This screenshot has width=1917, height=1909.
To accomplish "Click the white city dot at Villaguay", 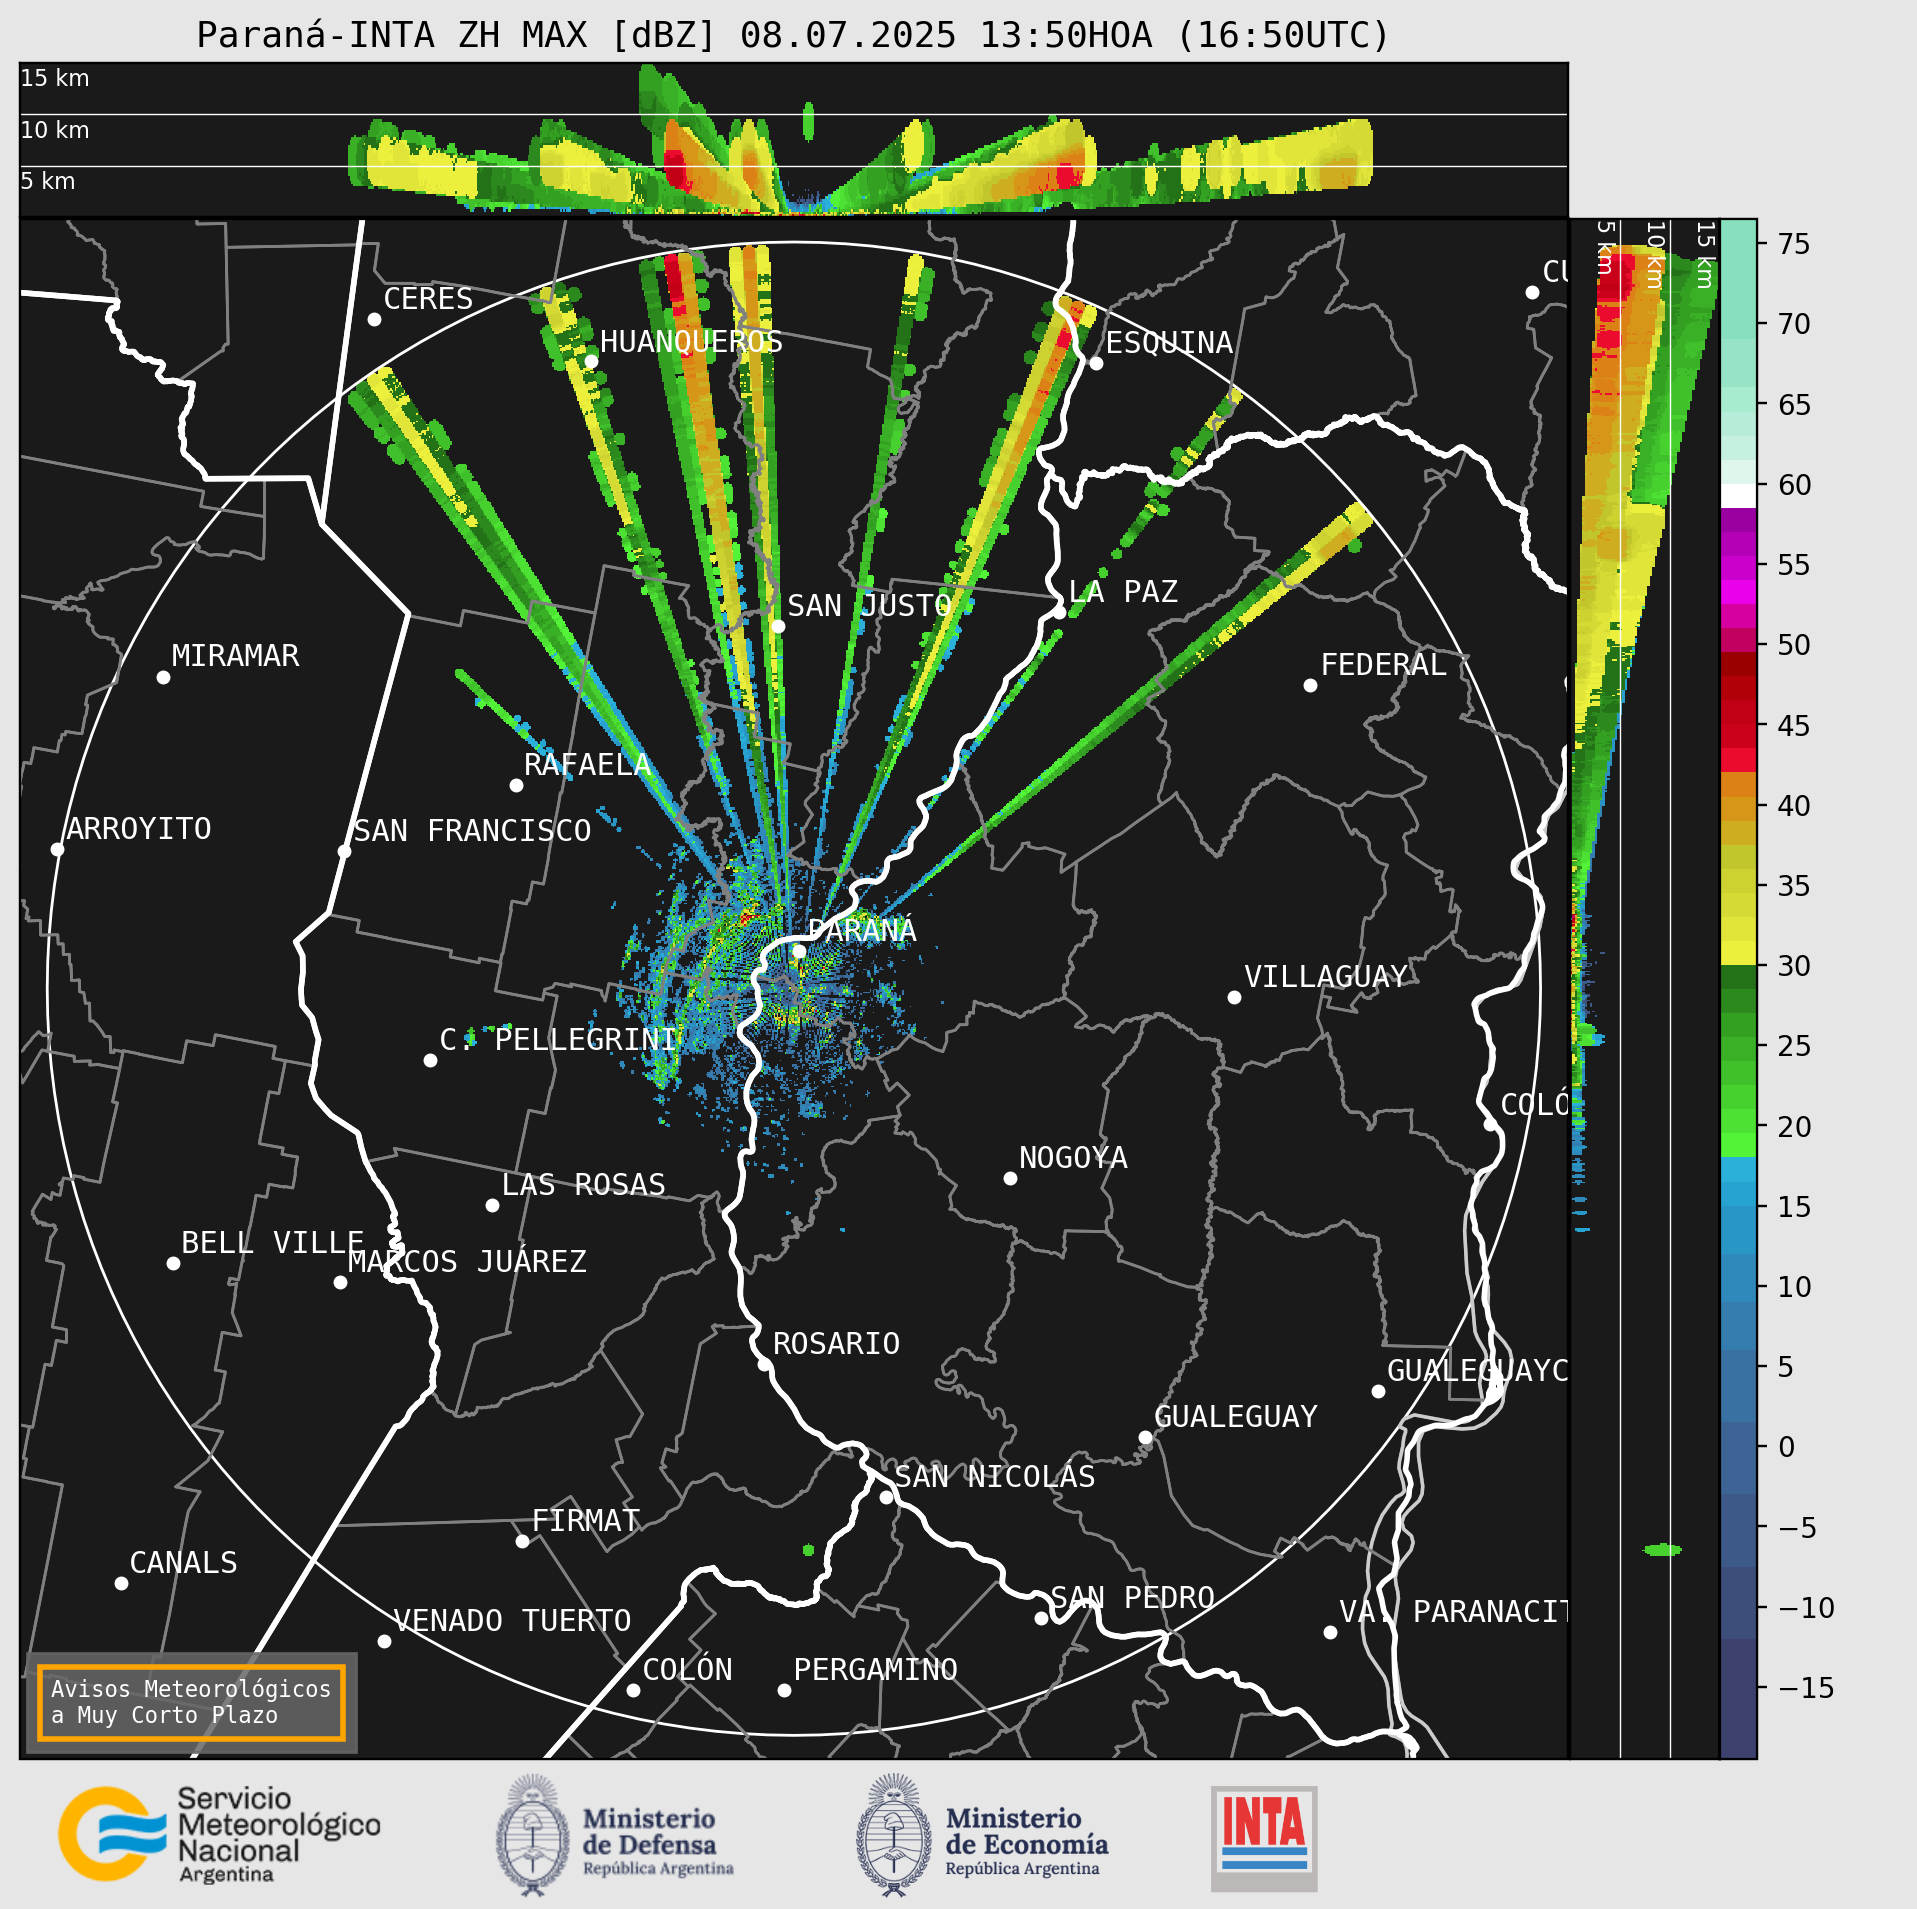I will [1234, 997].
